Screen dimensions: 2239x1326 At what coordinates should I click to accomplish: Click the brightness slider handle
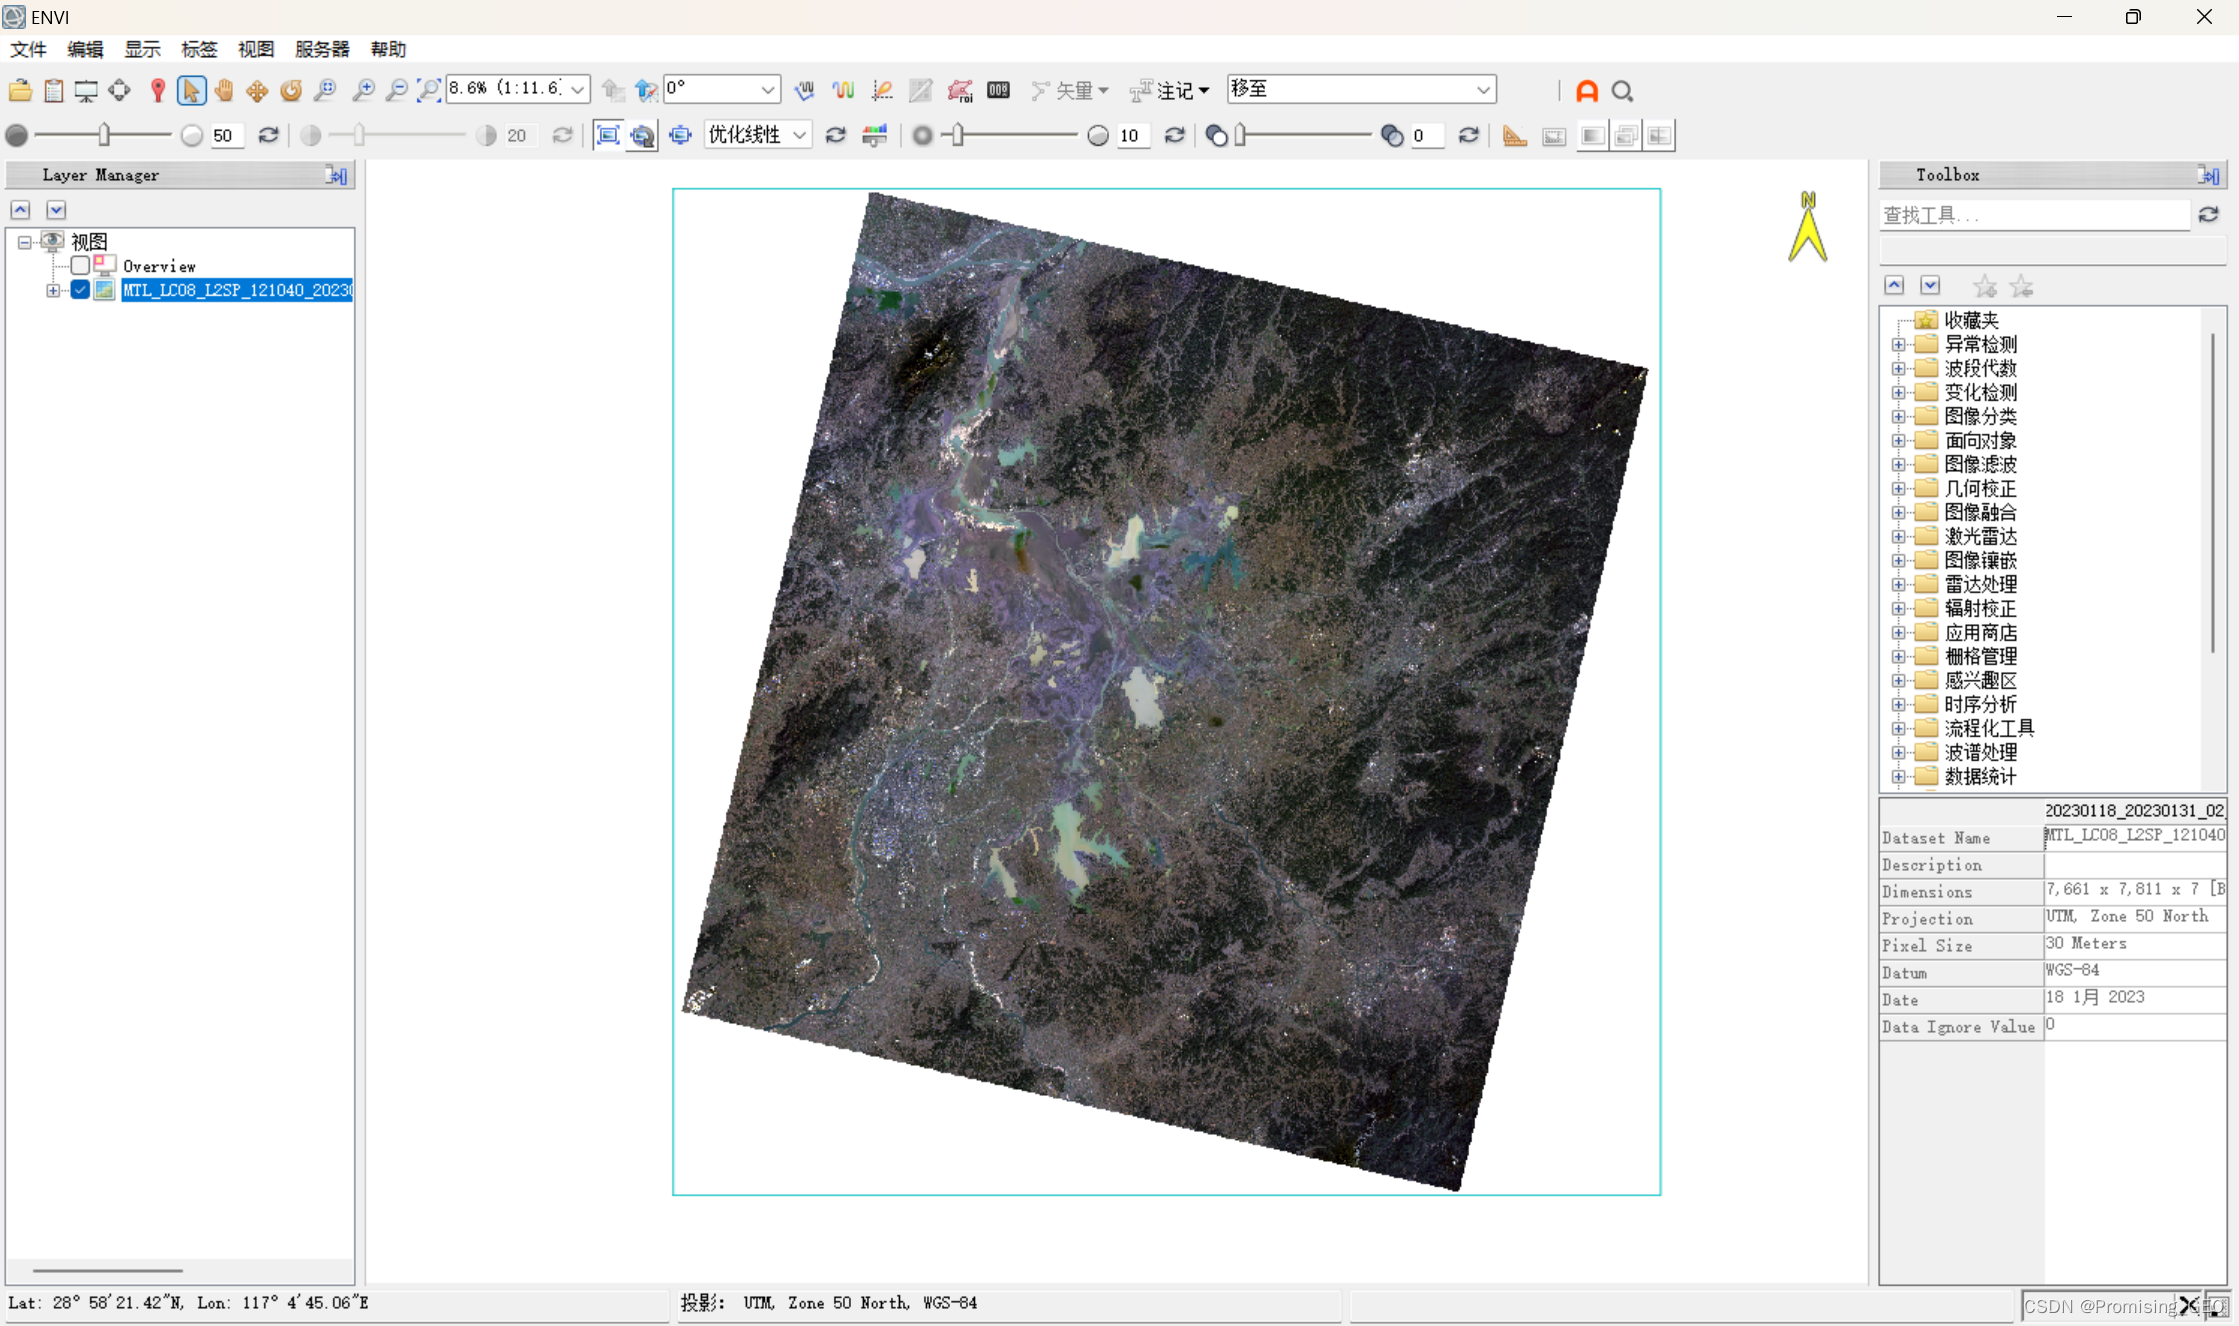104,135
